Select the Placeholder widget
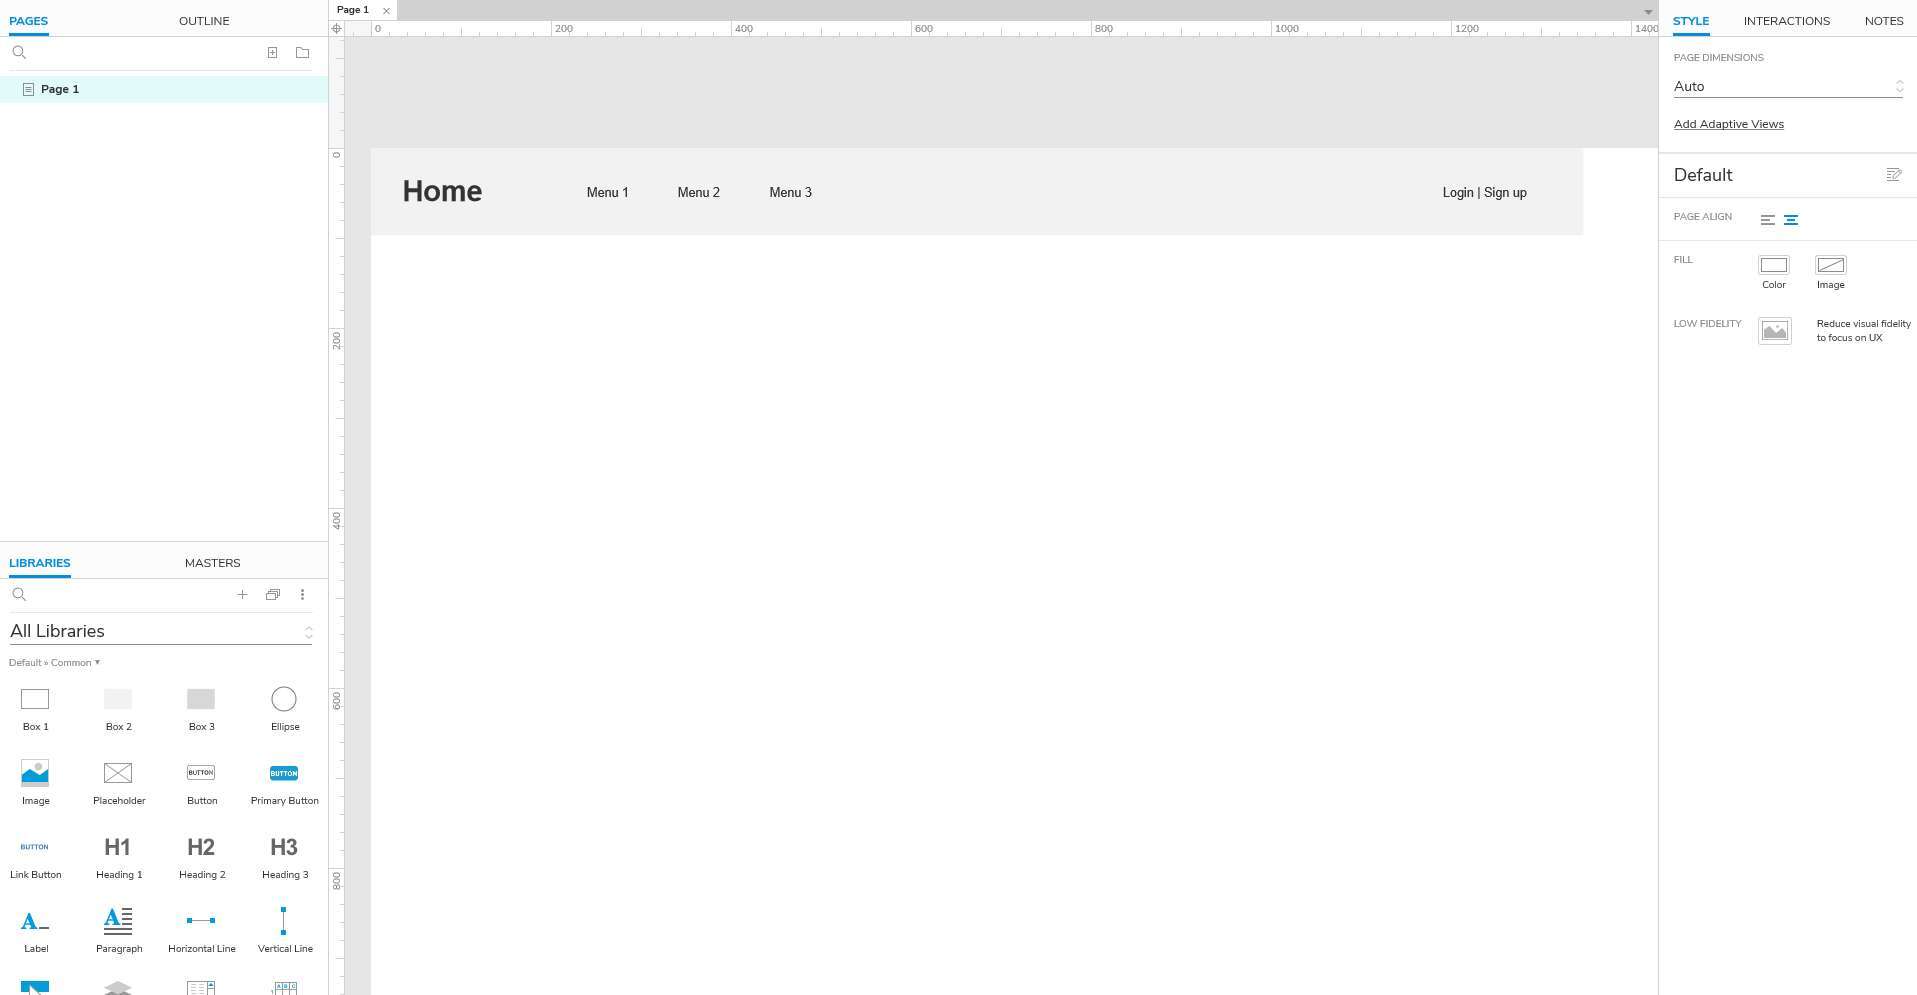 (x=118, y=784)
